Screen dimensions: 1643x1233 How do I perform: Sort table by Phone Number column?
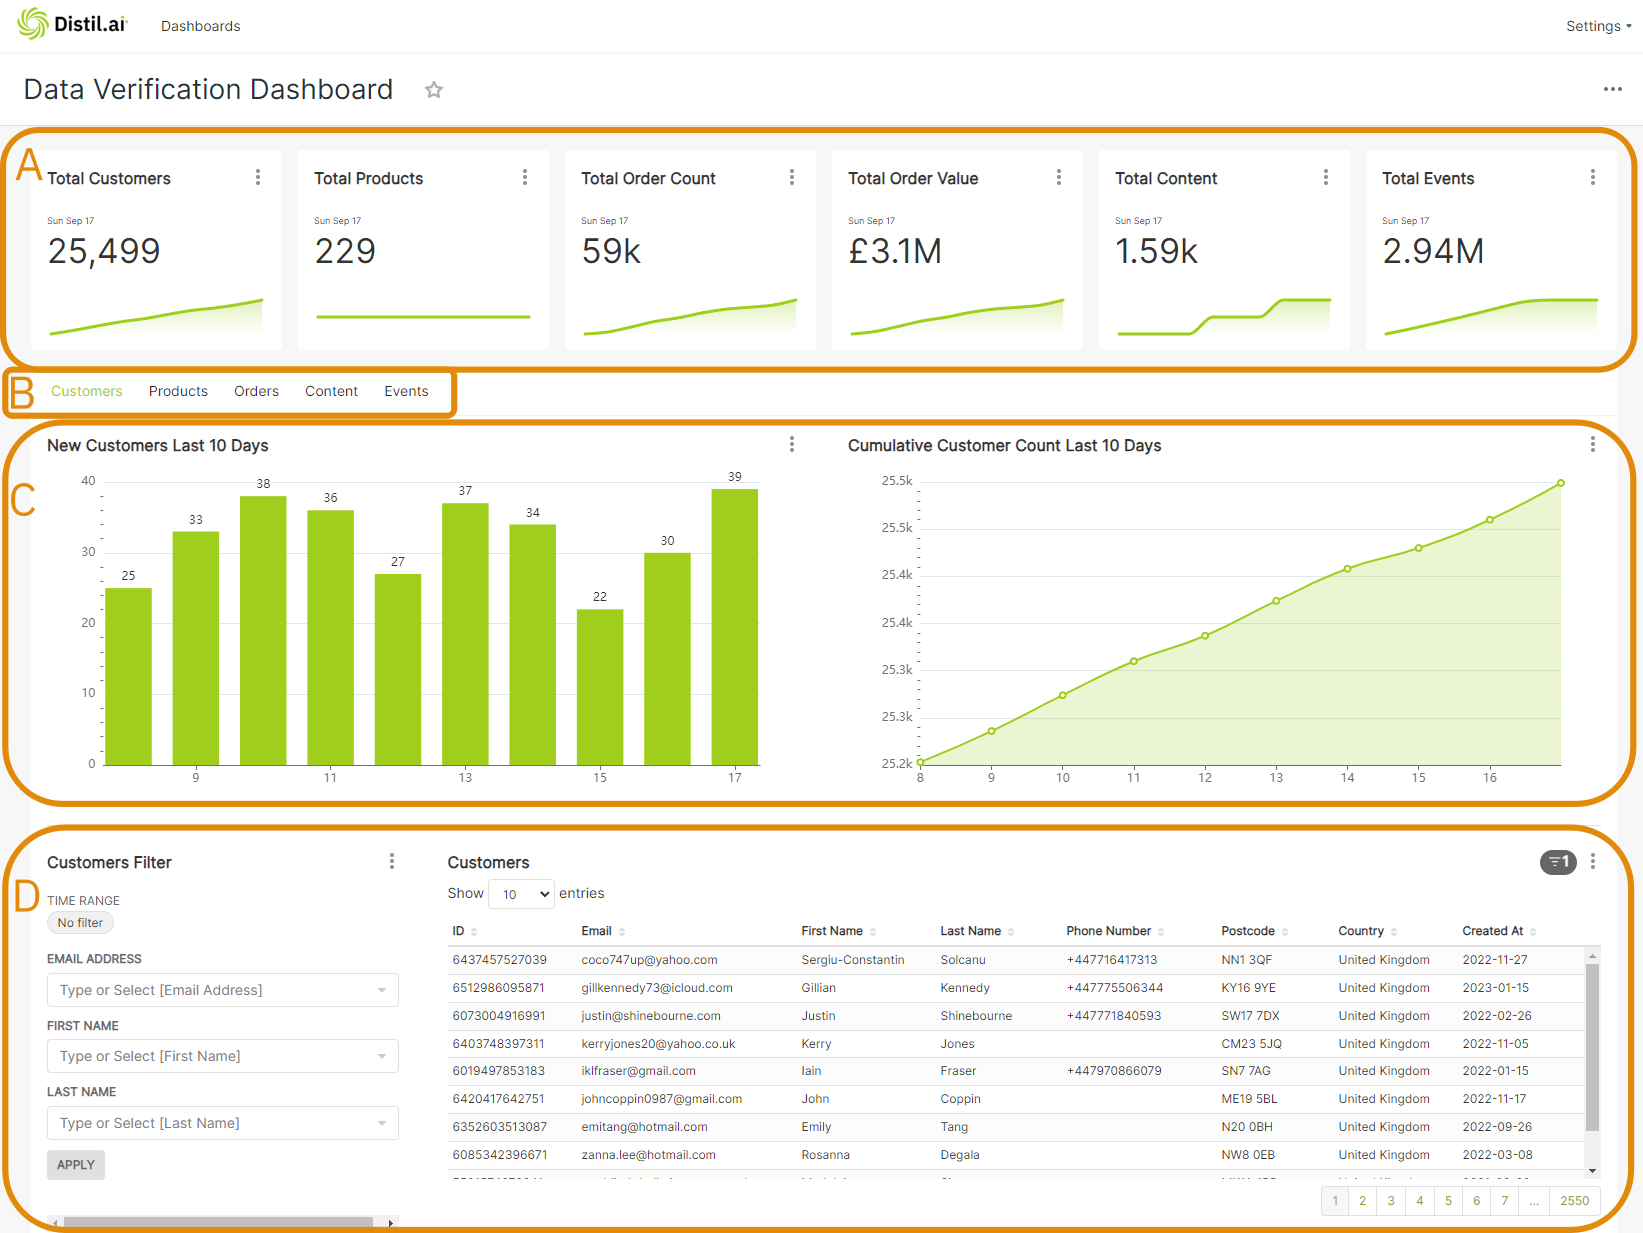1115,931
